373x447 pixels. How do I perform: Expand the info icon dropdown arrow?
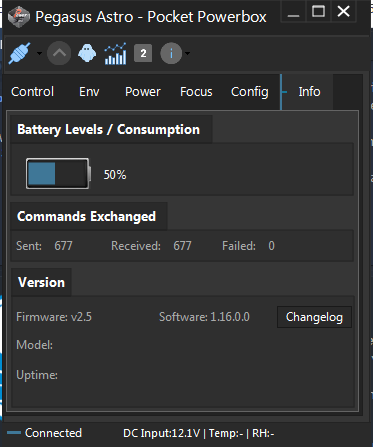pos(187,53)
